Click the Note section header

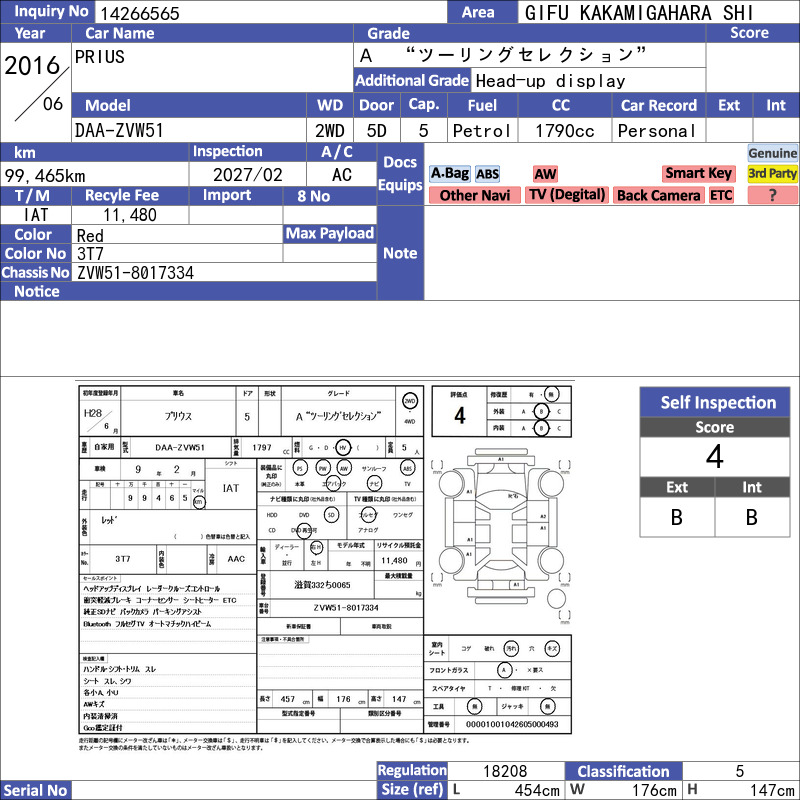pyautogui.click(x=400, y=253)
